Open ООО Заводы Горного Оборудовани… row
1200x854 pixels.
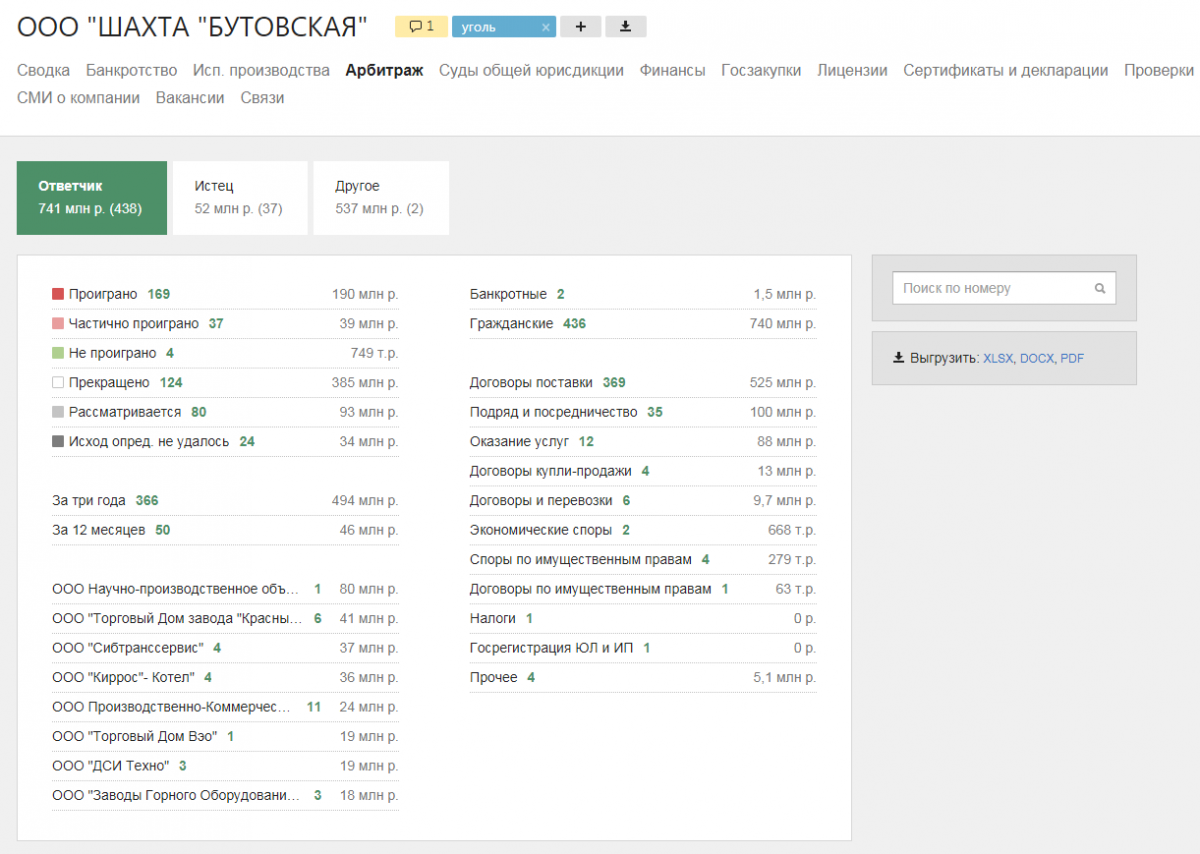[225, 795]
